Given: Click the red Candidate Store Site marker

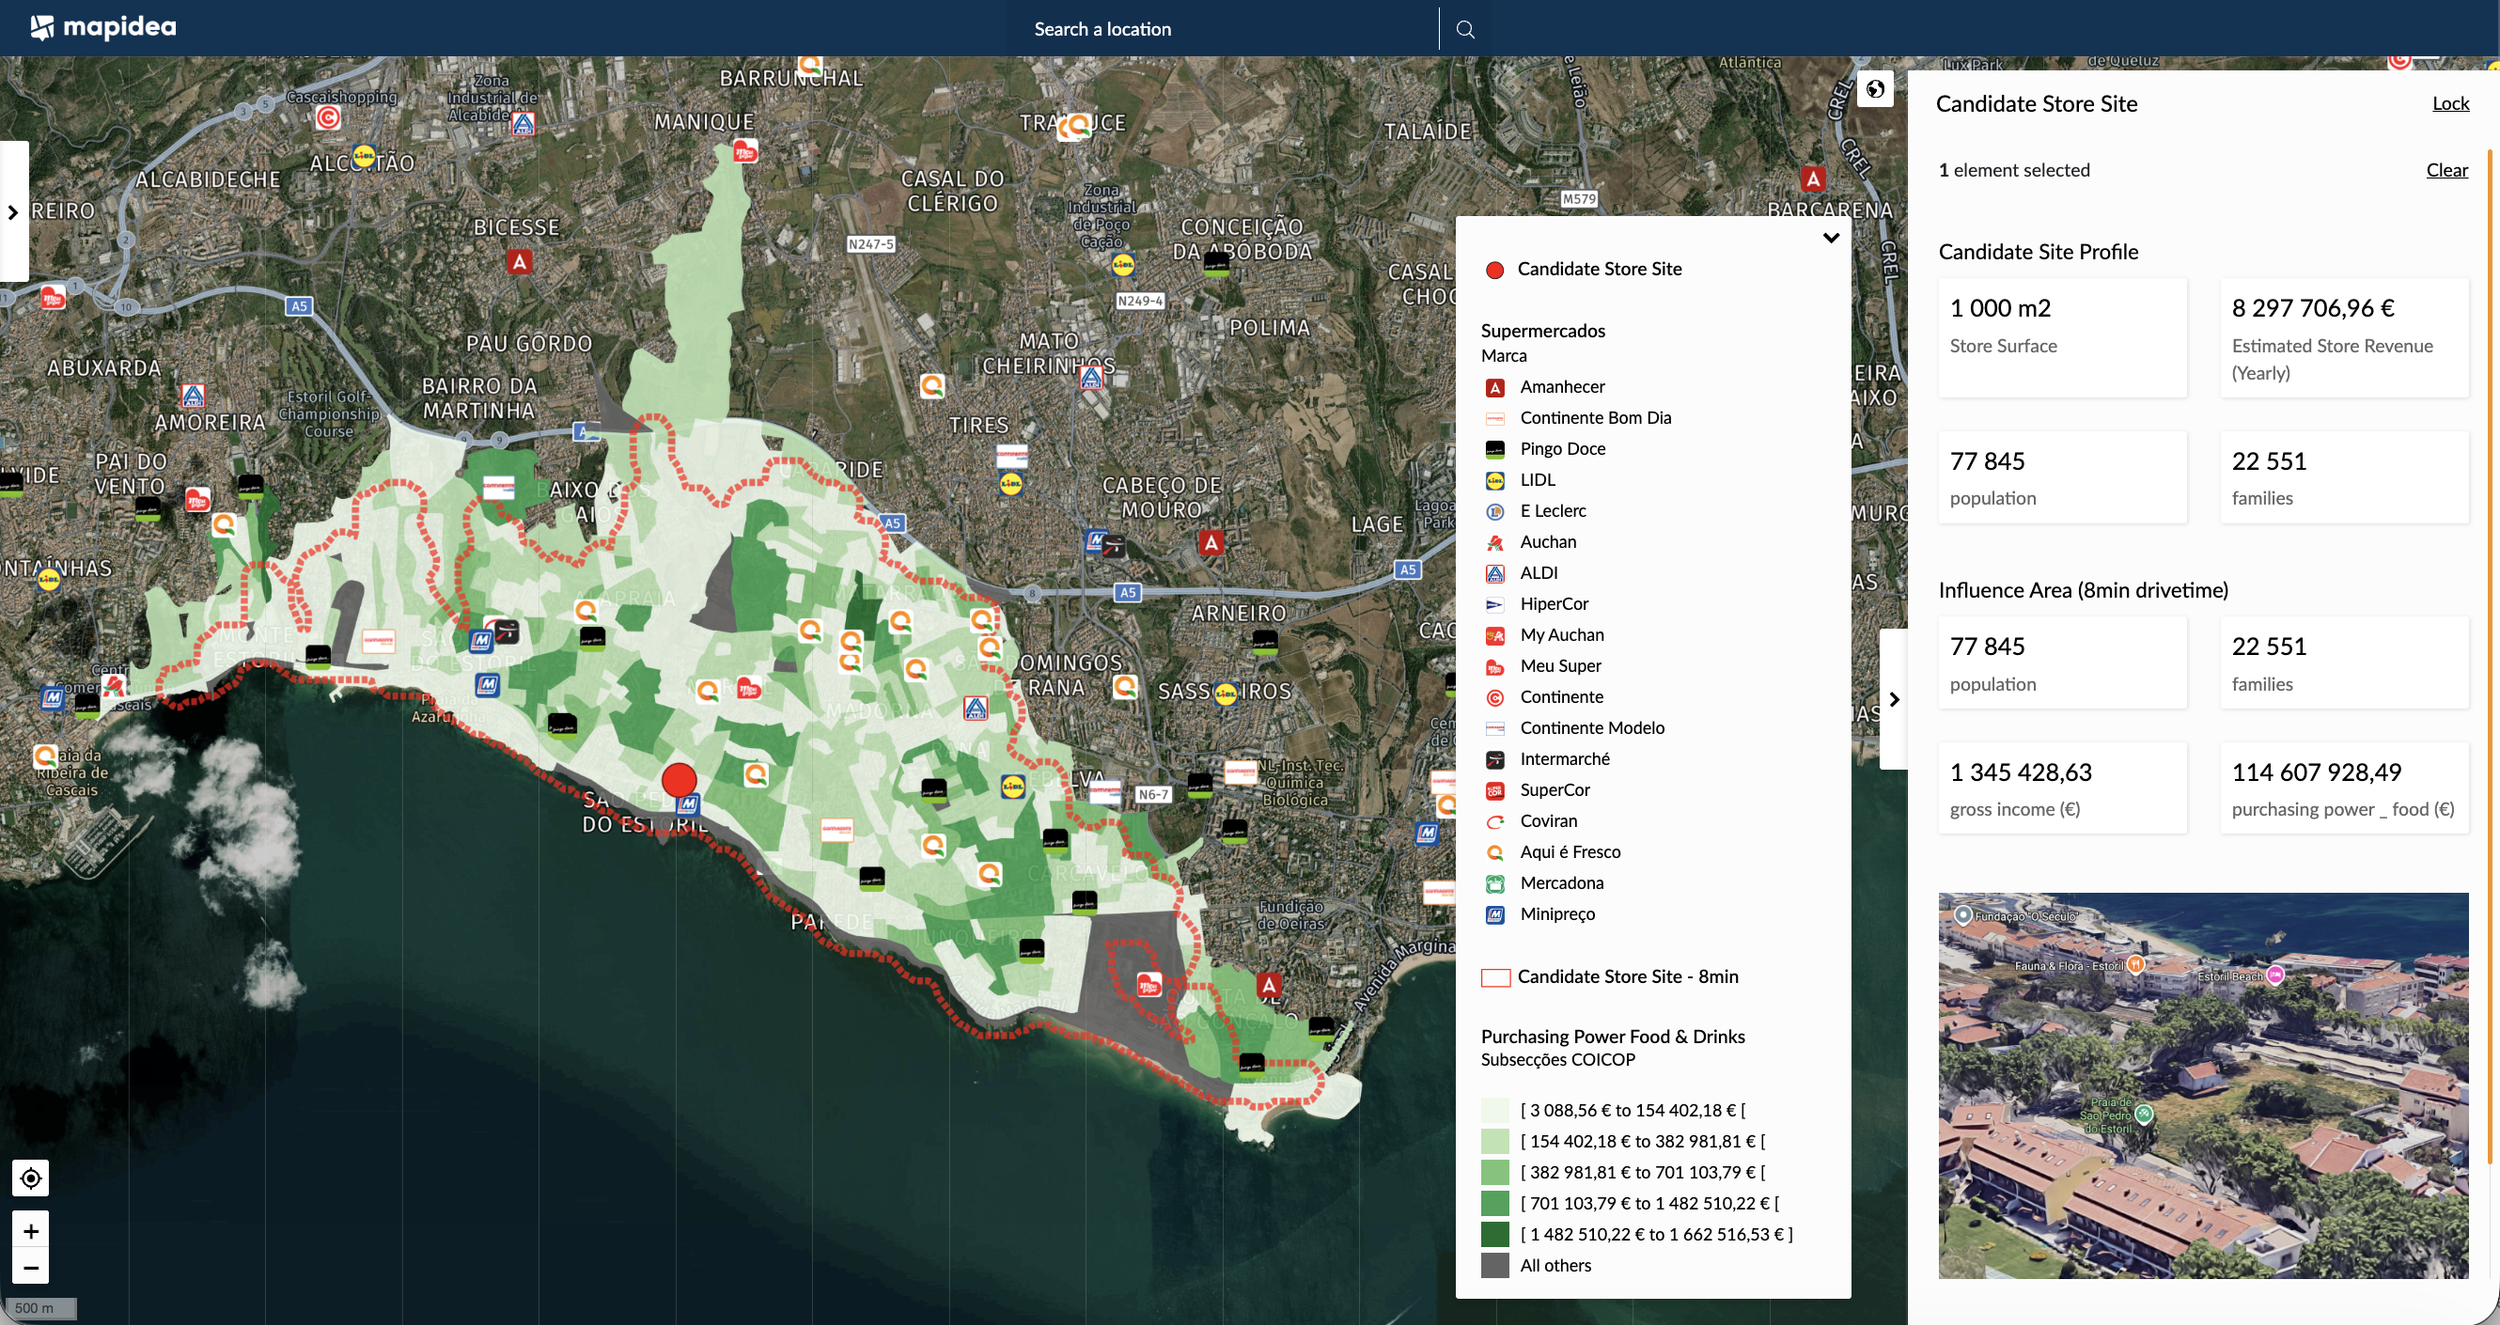Looking at the screenshot, I should pos(679,779).
